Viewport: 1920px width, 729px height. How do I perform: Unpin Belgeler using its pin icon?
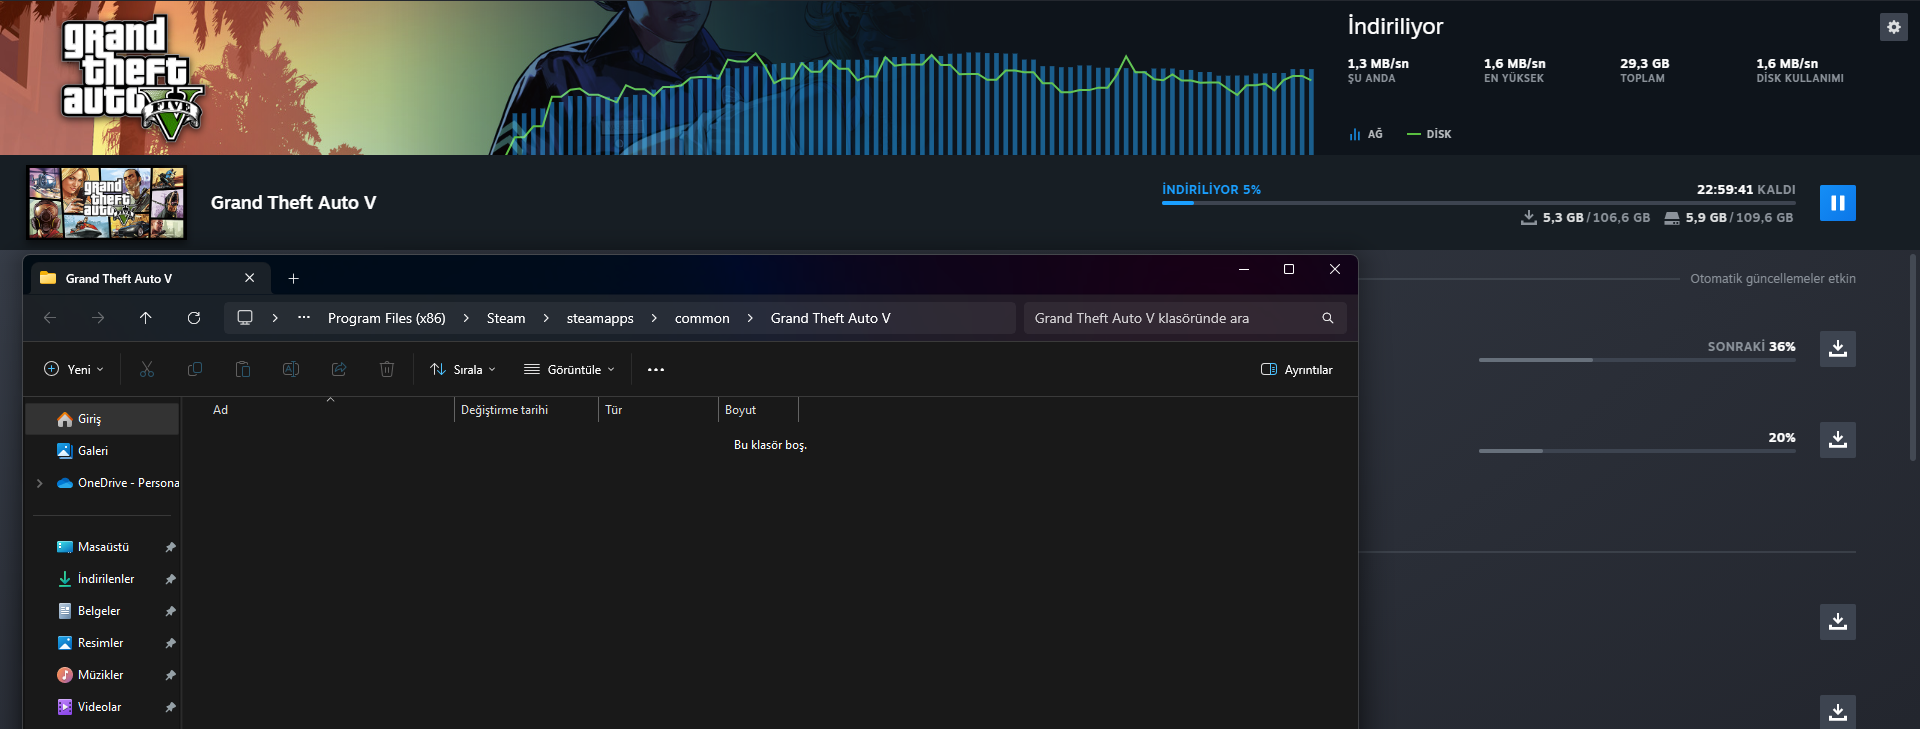pos(170,611)
